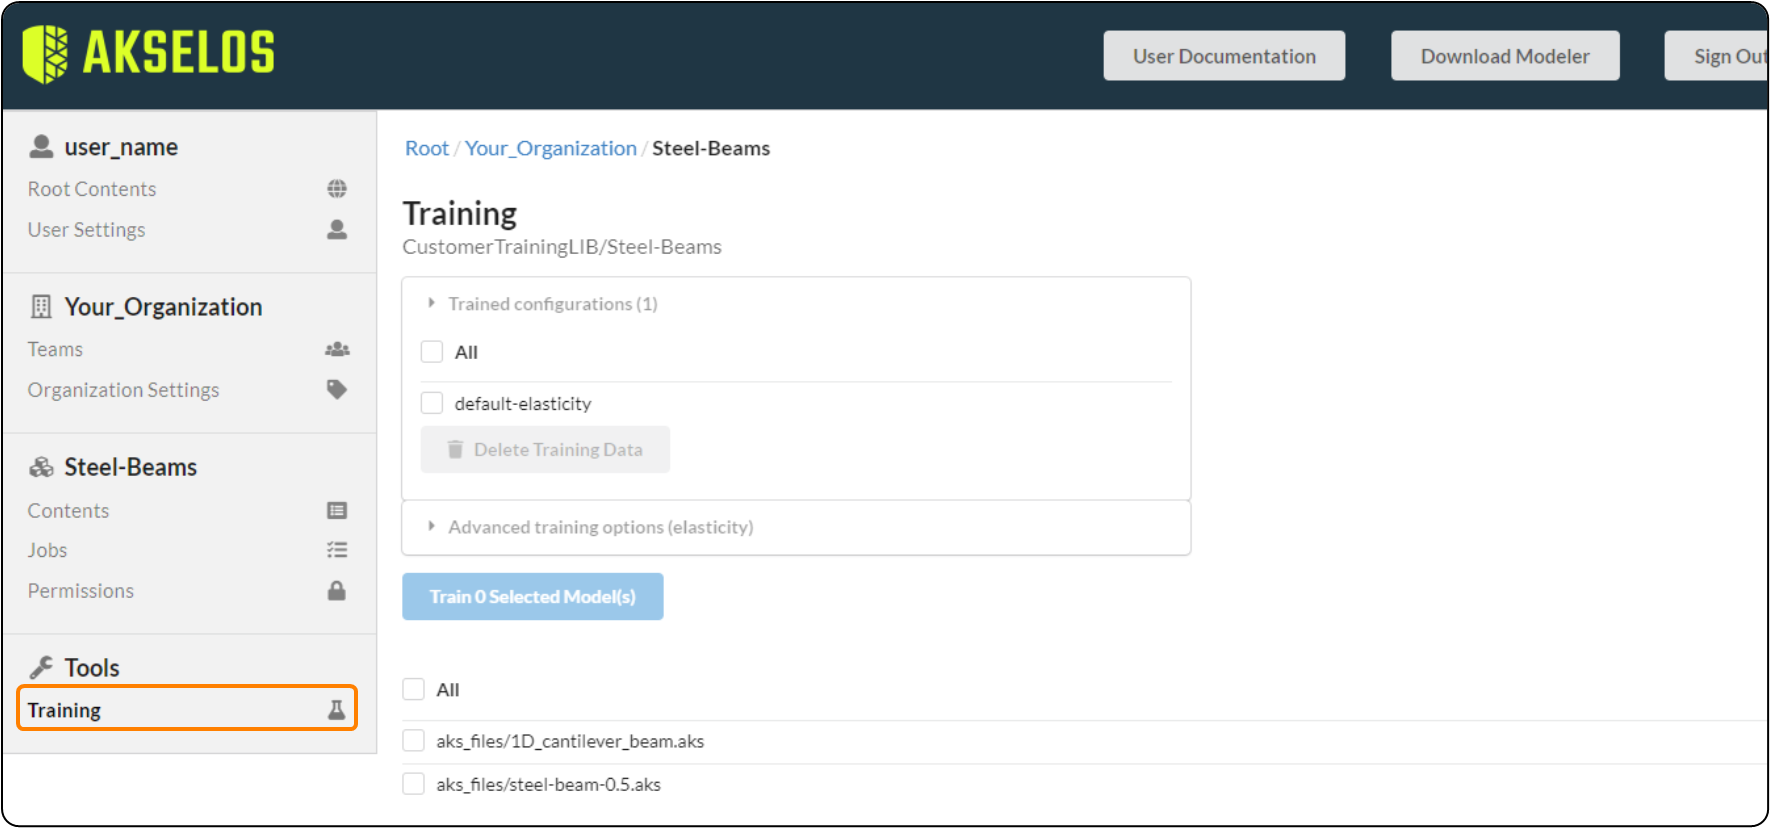Open Jobs under Steel-Beams
Image resolution: width=1770 pixels, height=828 pixels.
tap(47, 551)
